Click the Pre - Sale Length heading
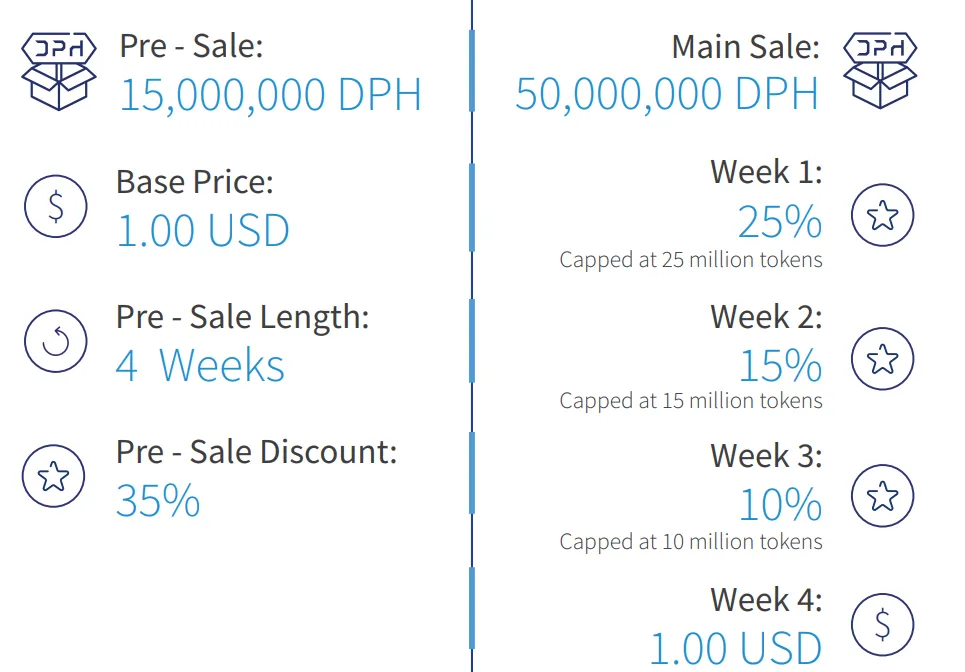The height and width of the screenshot is (672, 965). pyautogui.click(x=242, y=318)
